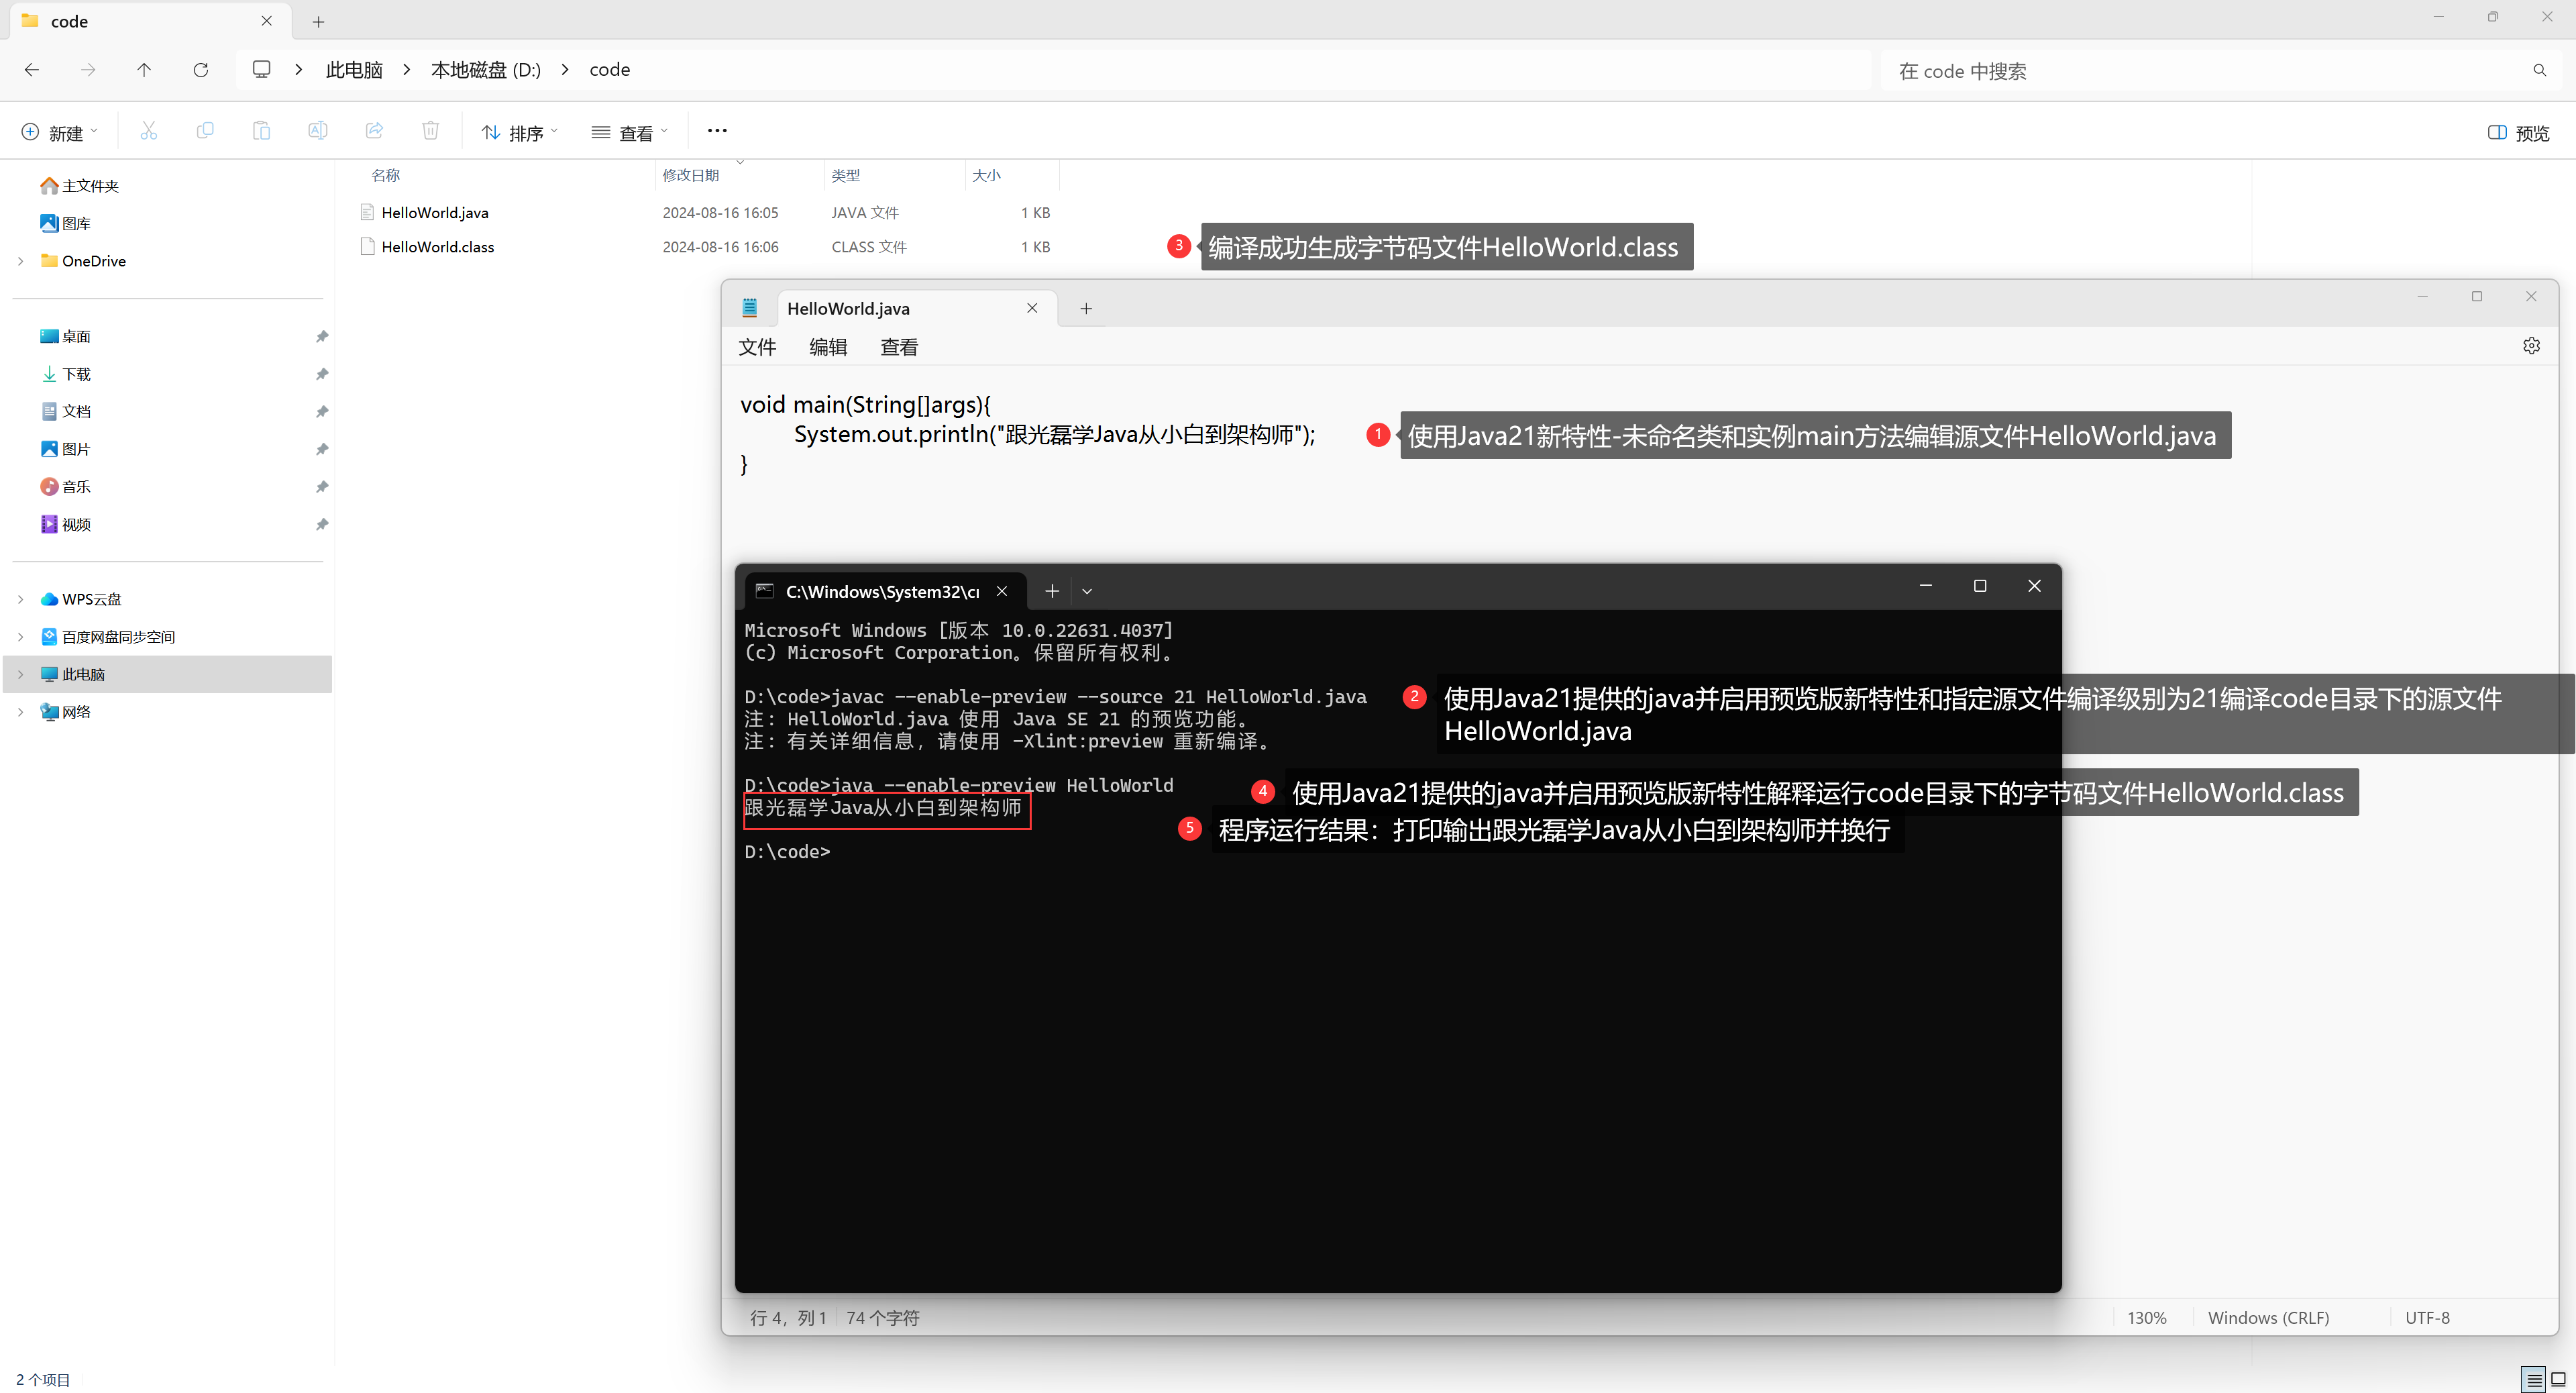Go up one folder with Up arrow

click(144, 70)
